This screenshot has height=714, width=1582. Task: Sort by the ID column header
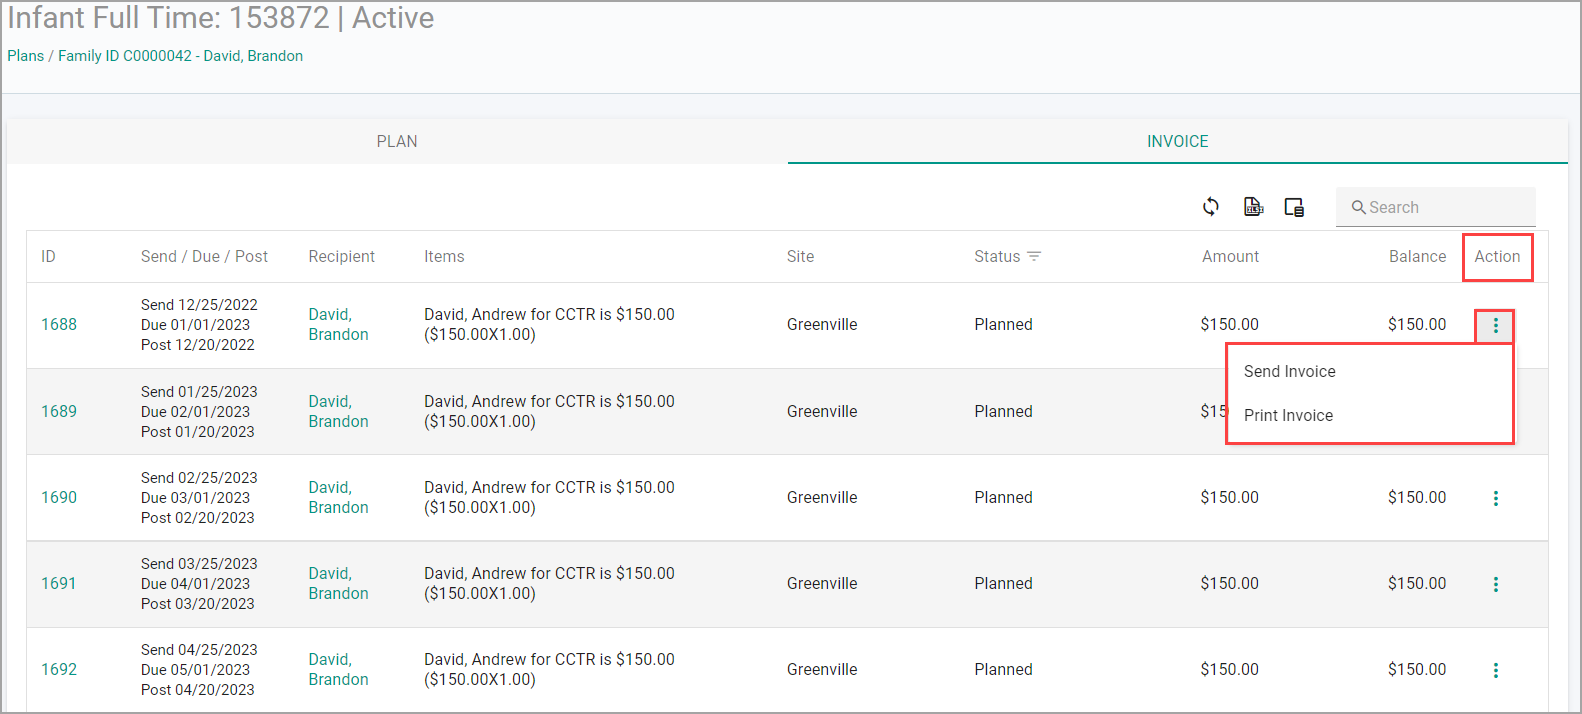click(48, 257)
